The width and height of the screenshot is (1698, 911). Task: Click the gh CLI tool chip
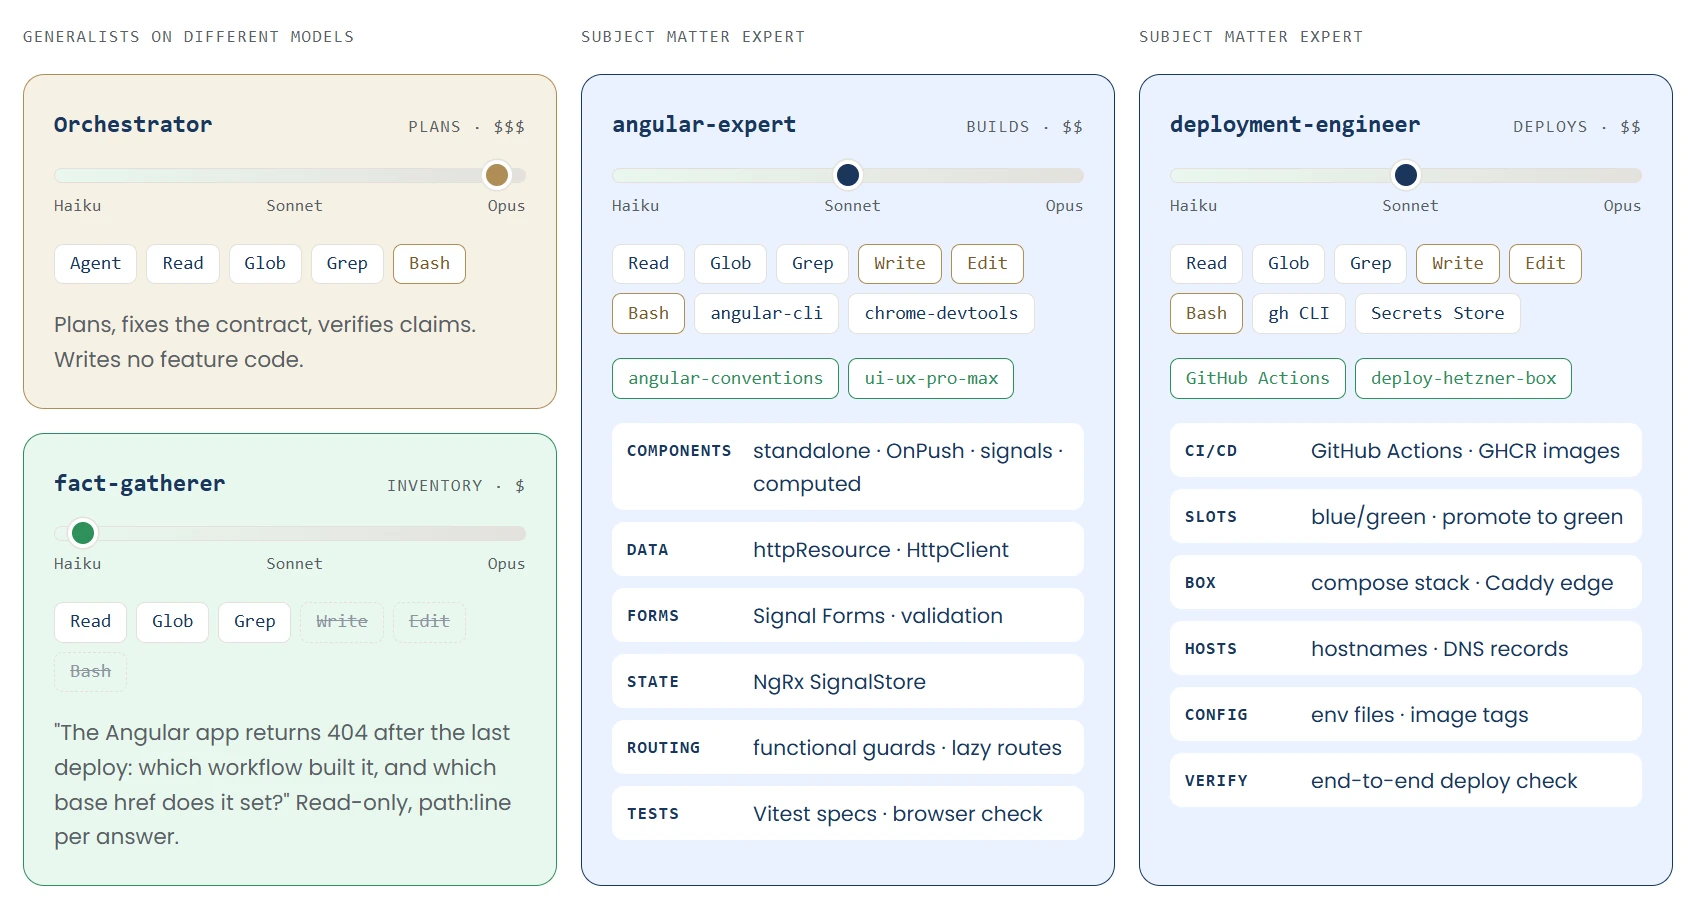[x=1299, y=314]
